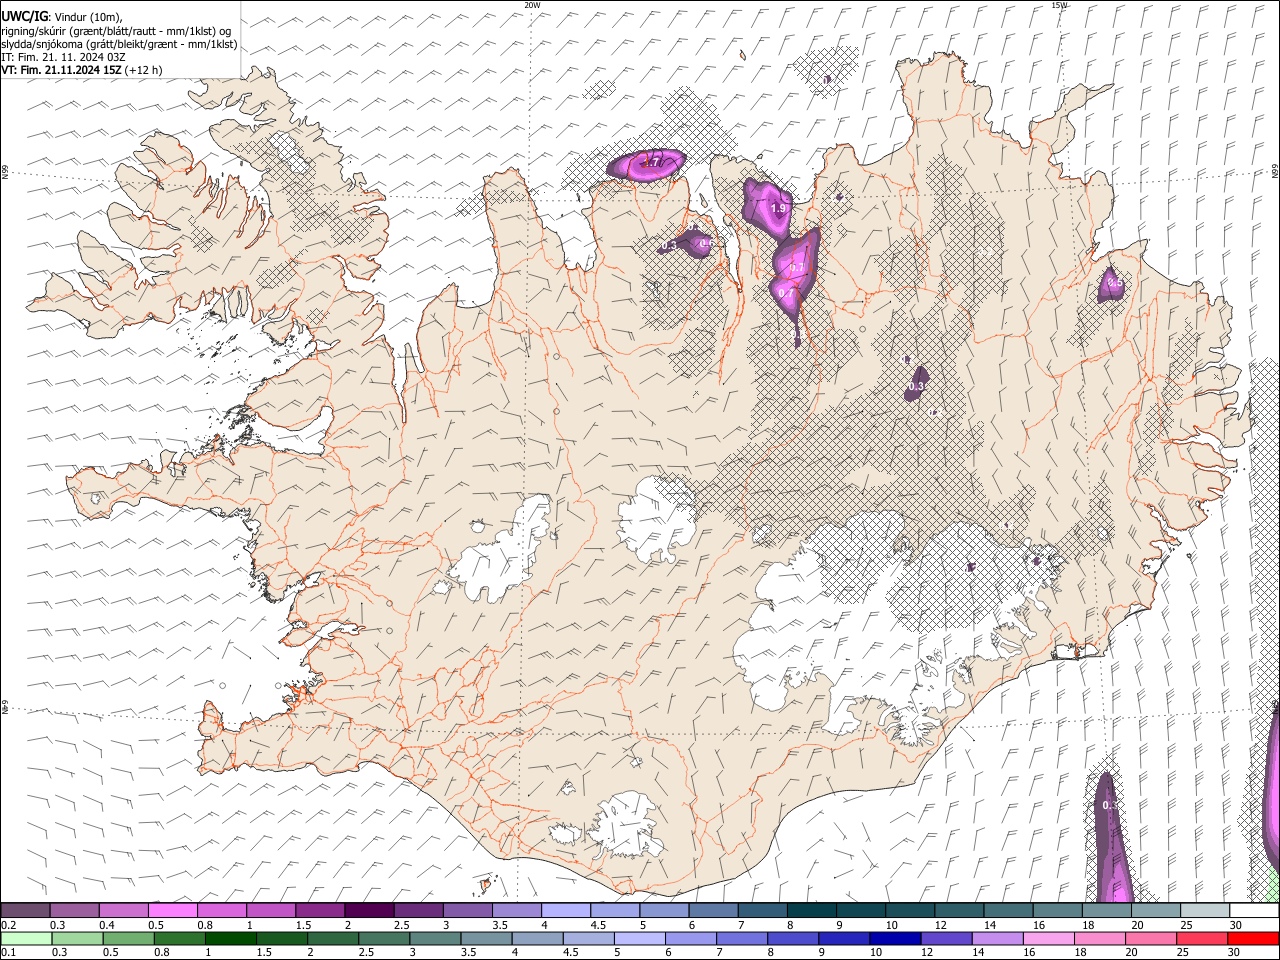Pick lower scale palest green swatch between 0.1 and 0.3
The height and width of the screenshot is (960, 1280).
tap(26, 938)
